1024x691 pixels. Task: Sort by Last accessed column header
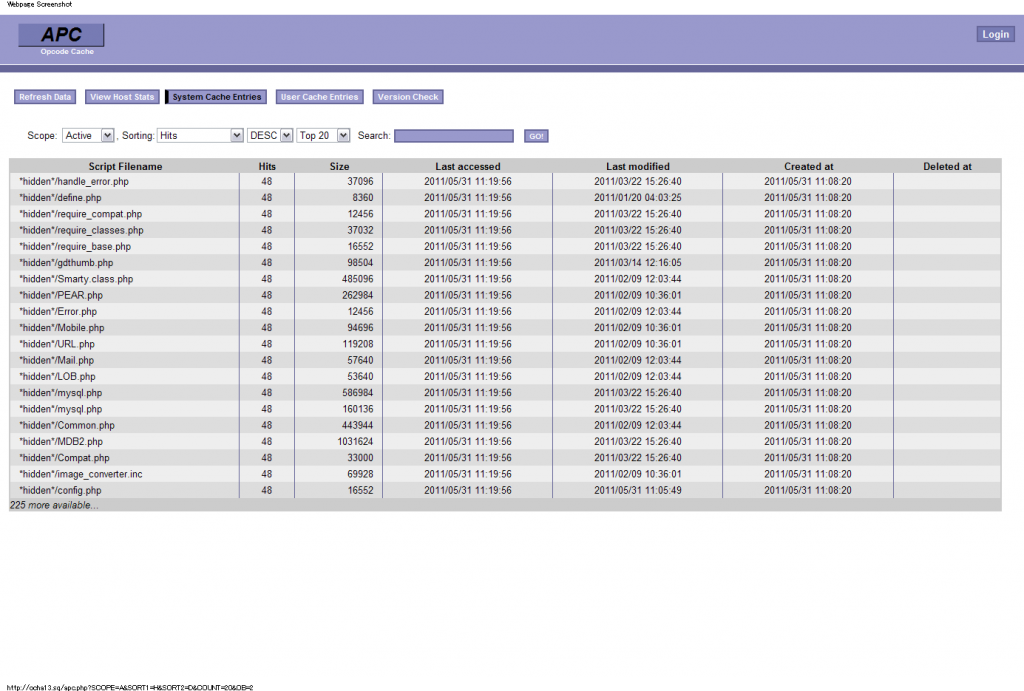(x=468, y=167)
